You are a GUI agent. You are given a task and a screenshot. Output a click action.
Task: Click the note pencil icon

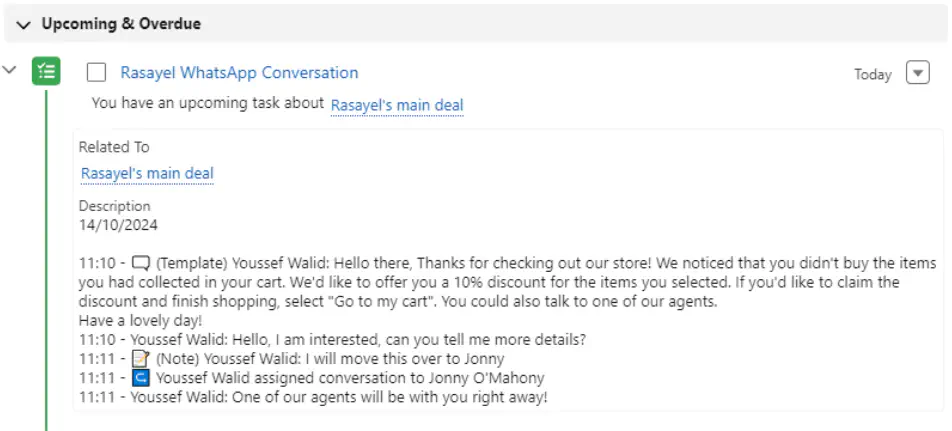(141, 359)
